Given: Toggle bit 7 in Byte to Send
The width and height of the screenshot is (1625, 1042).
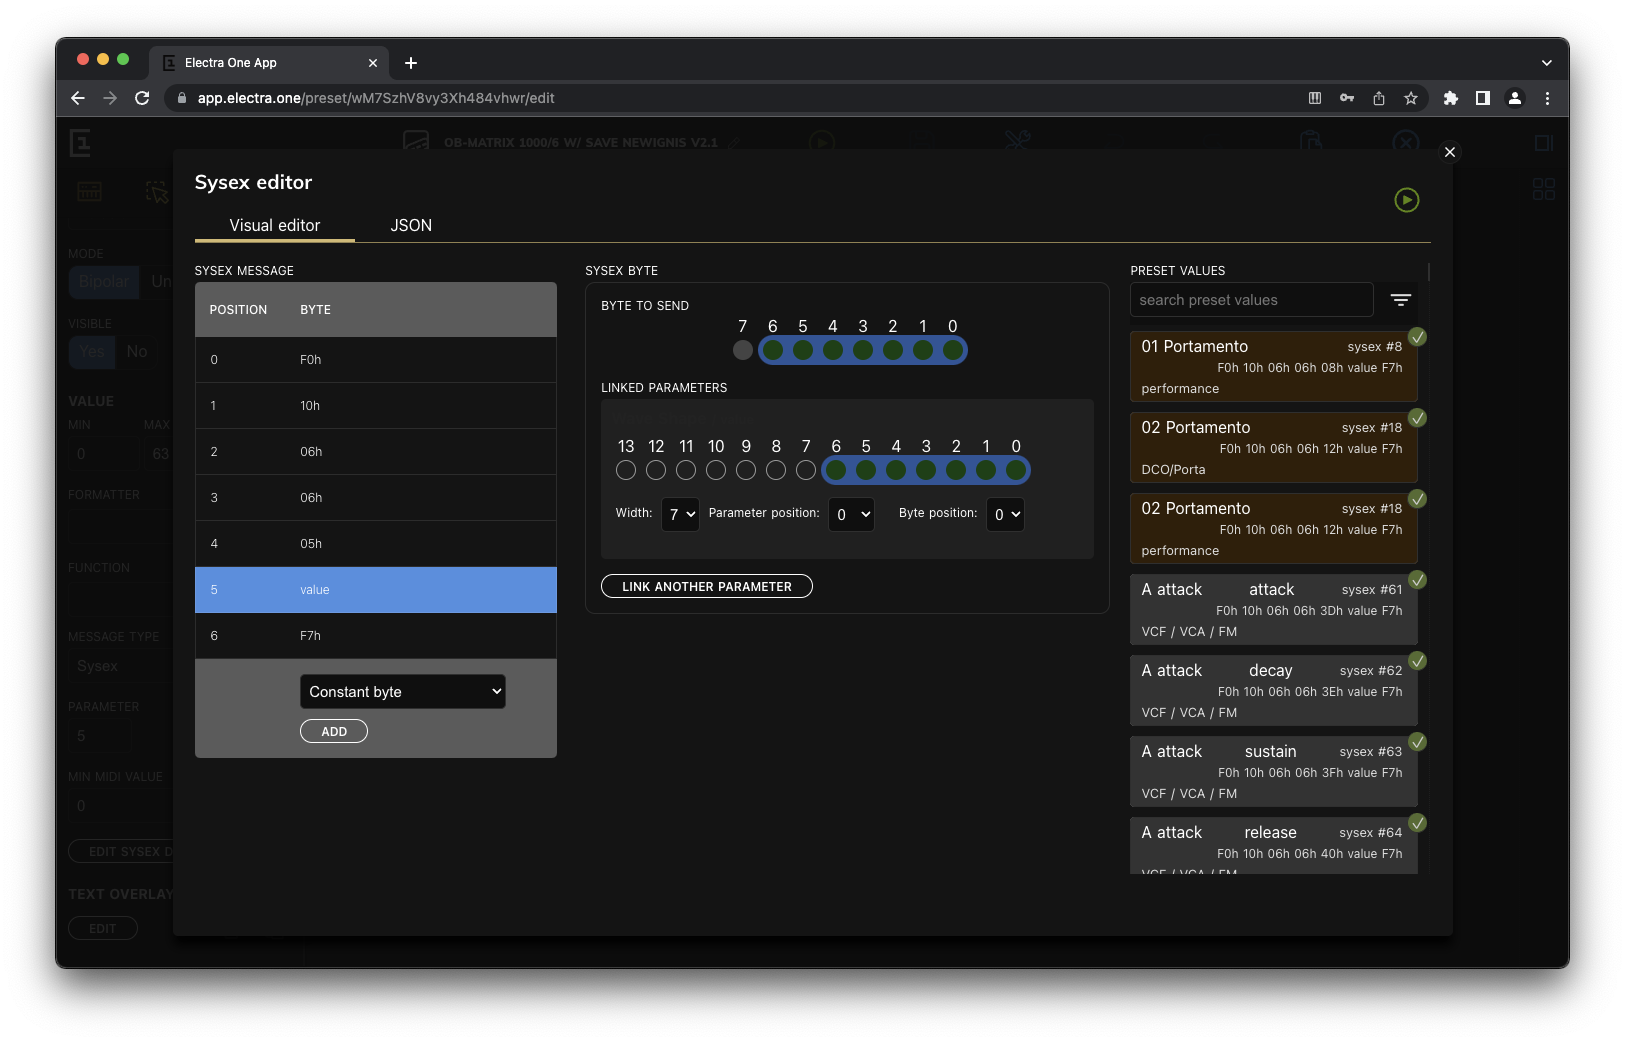Looking at the screenshot, I should [742, 350].
